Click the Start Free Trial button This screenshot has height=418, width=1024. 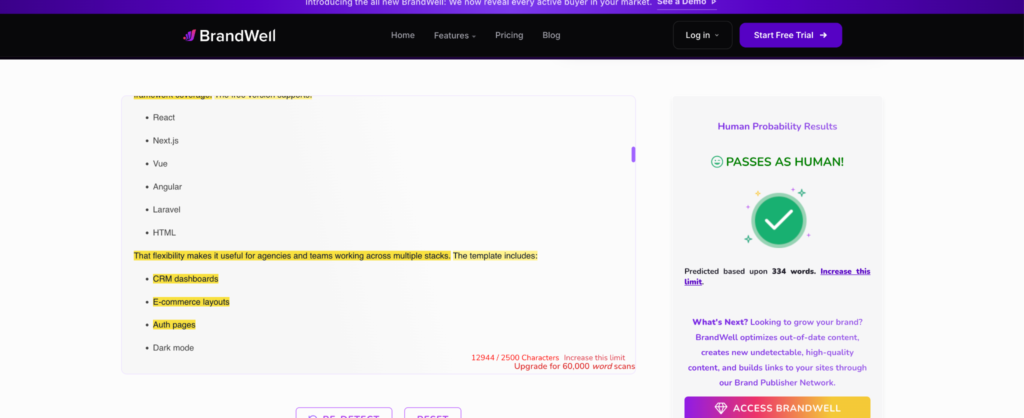[x=791, y=35]
